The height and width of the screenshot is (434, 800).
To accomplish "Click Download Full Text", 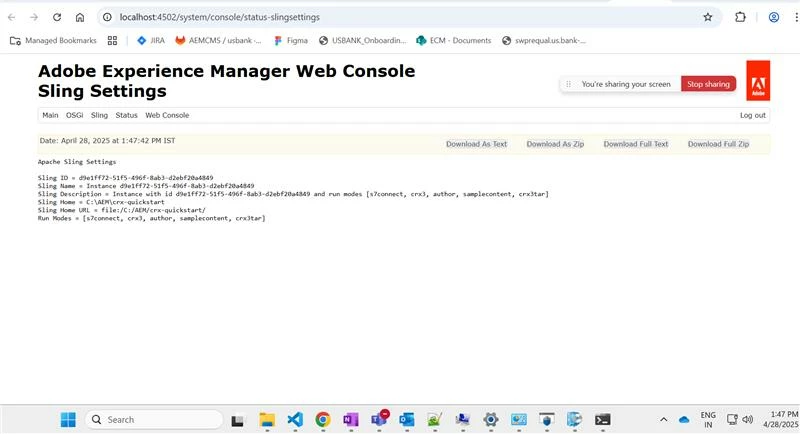I will [636, 144].
